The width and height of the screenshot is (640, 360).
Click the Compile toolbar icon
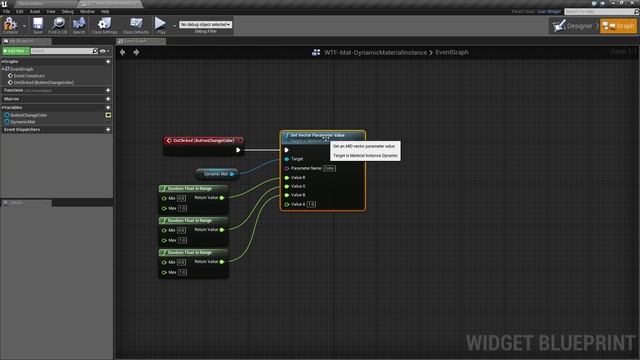10,25
